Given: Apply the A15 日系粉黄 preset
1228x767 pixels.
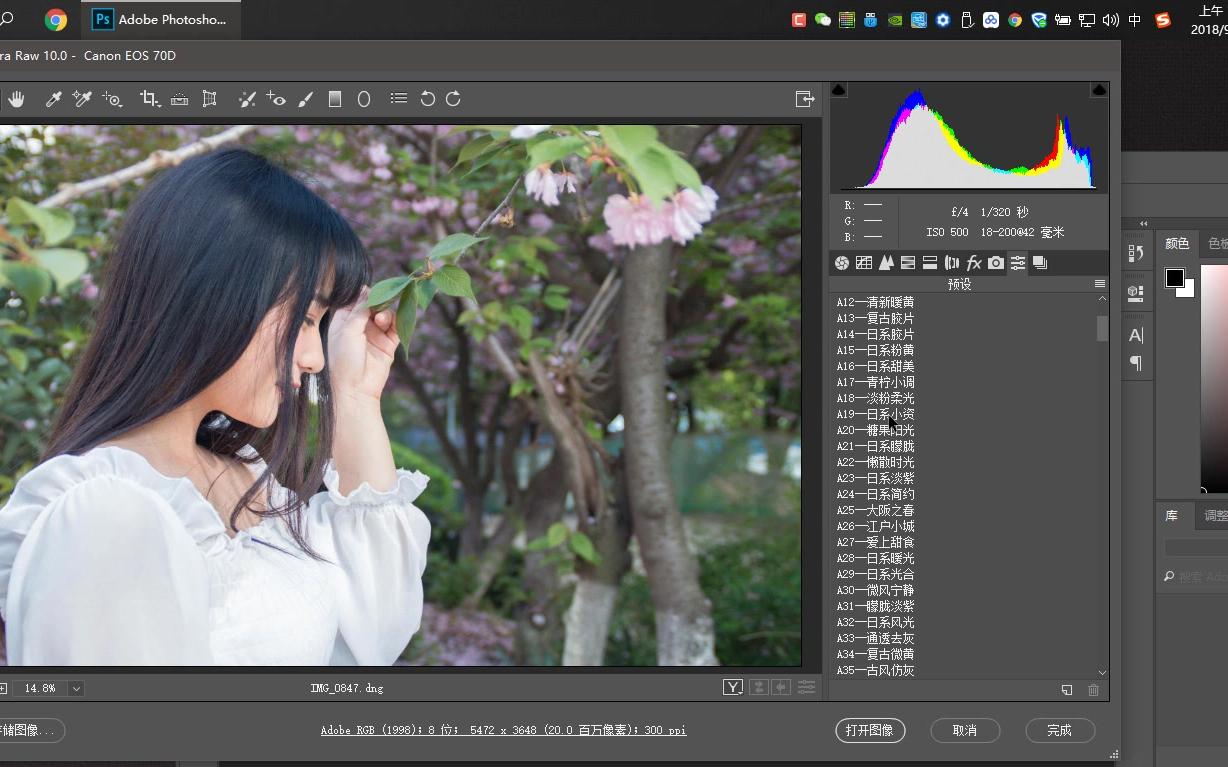Looking at the screenshot, I should click(876, 350).
